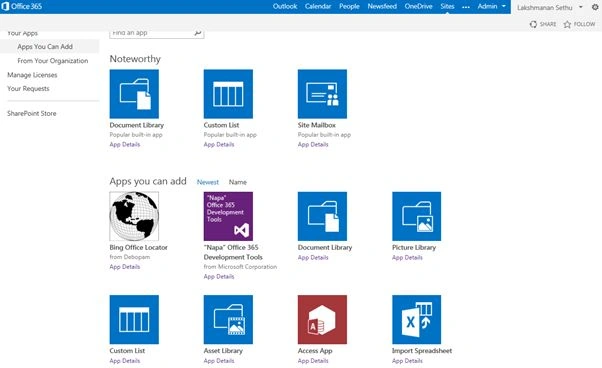Open App Details for Site Mailbox

click(x=313, y=144)
